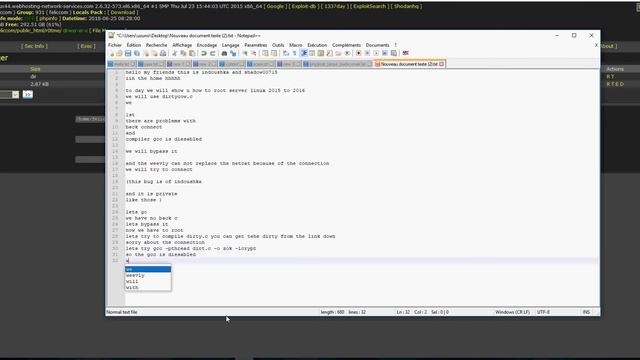The image size is (640, 360).
Task: Choose 'will' from autocomplete suggestions
Action: [148, 281]
